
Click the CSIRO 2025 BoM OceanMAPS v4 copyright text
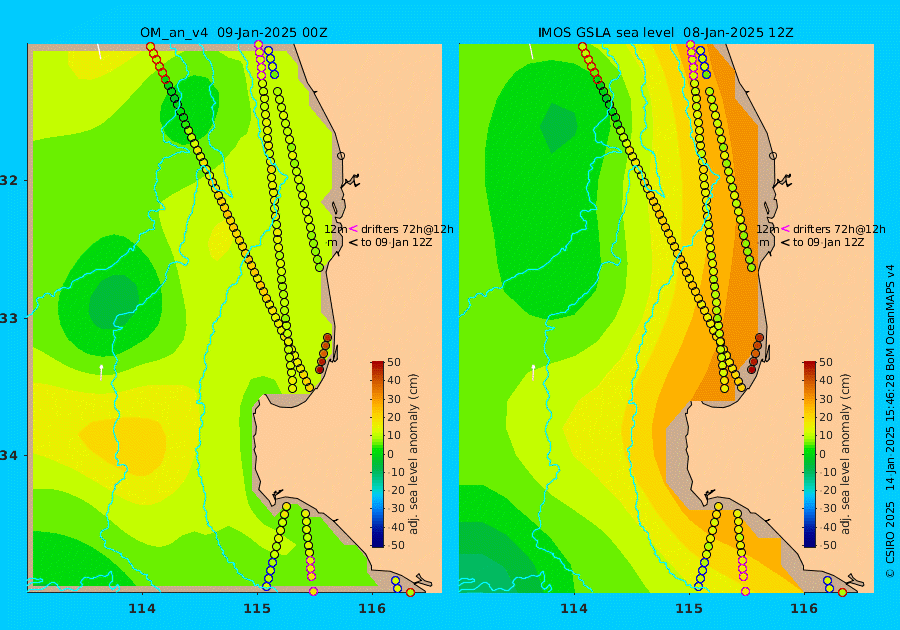coord(890,421)
